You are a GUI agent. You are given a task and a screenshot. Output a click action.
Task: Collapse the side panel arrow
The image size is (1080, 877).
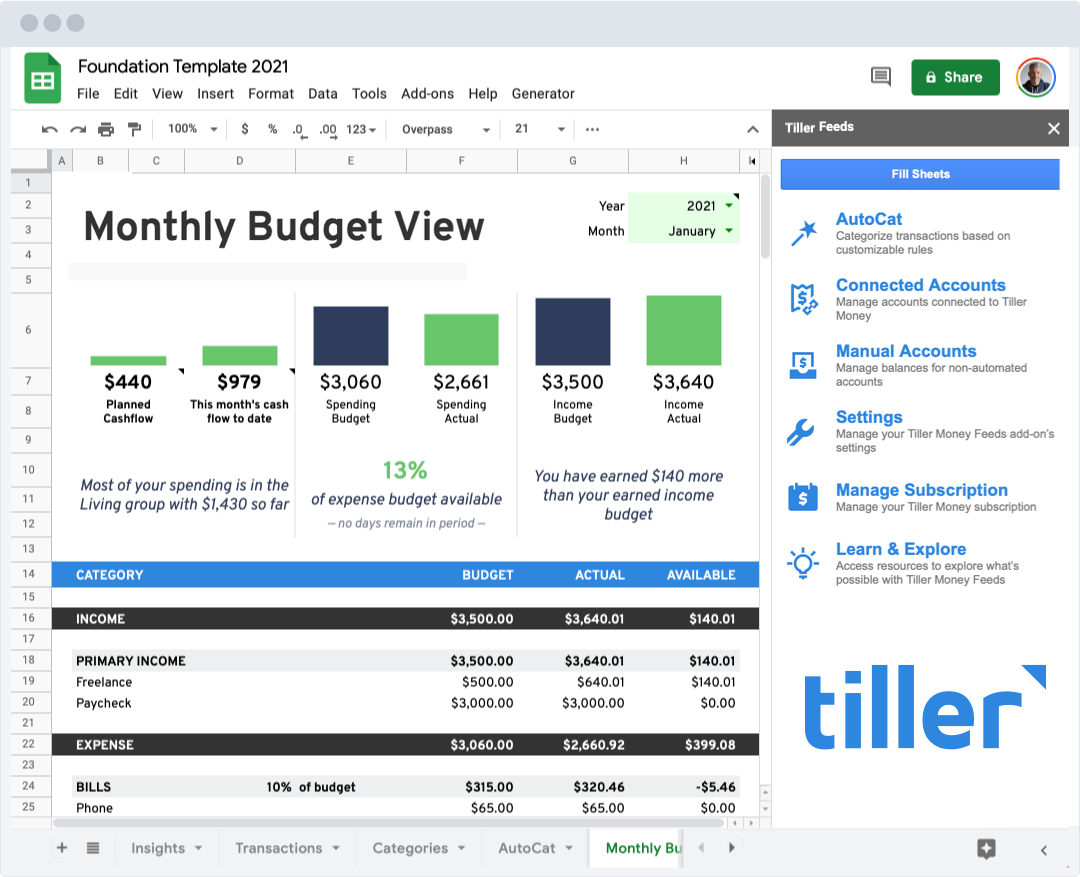1043,850
